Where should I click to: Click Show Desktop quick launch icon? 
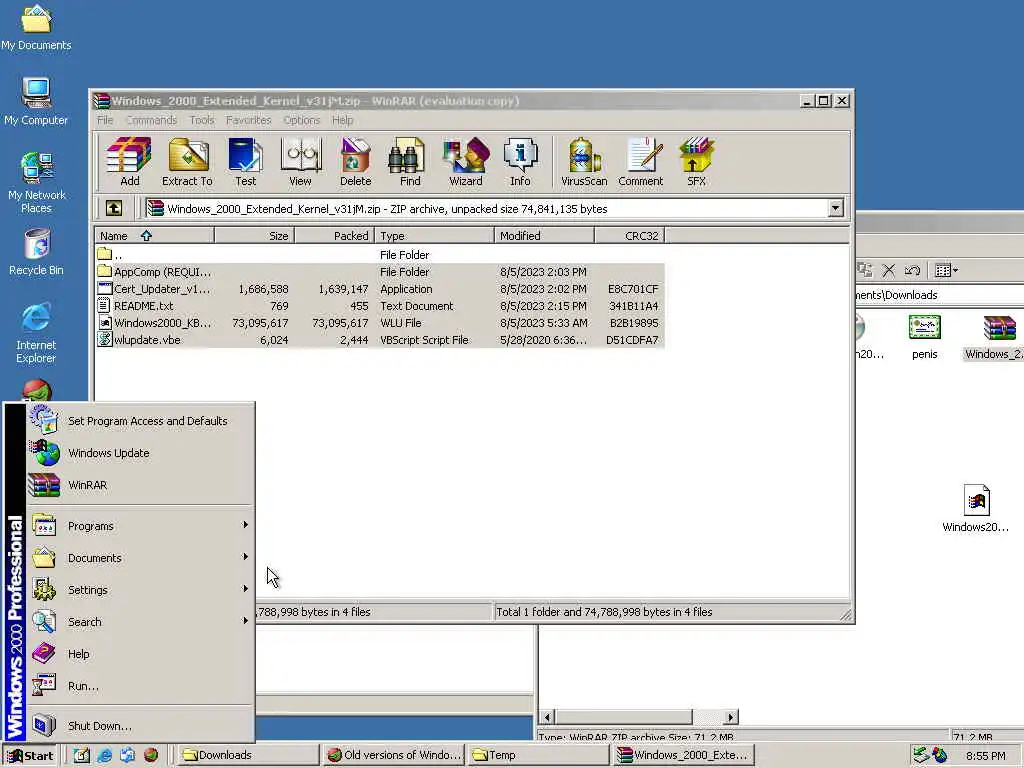pos(82,755)
